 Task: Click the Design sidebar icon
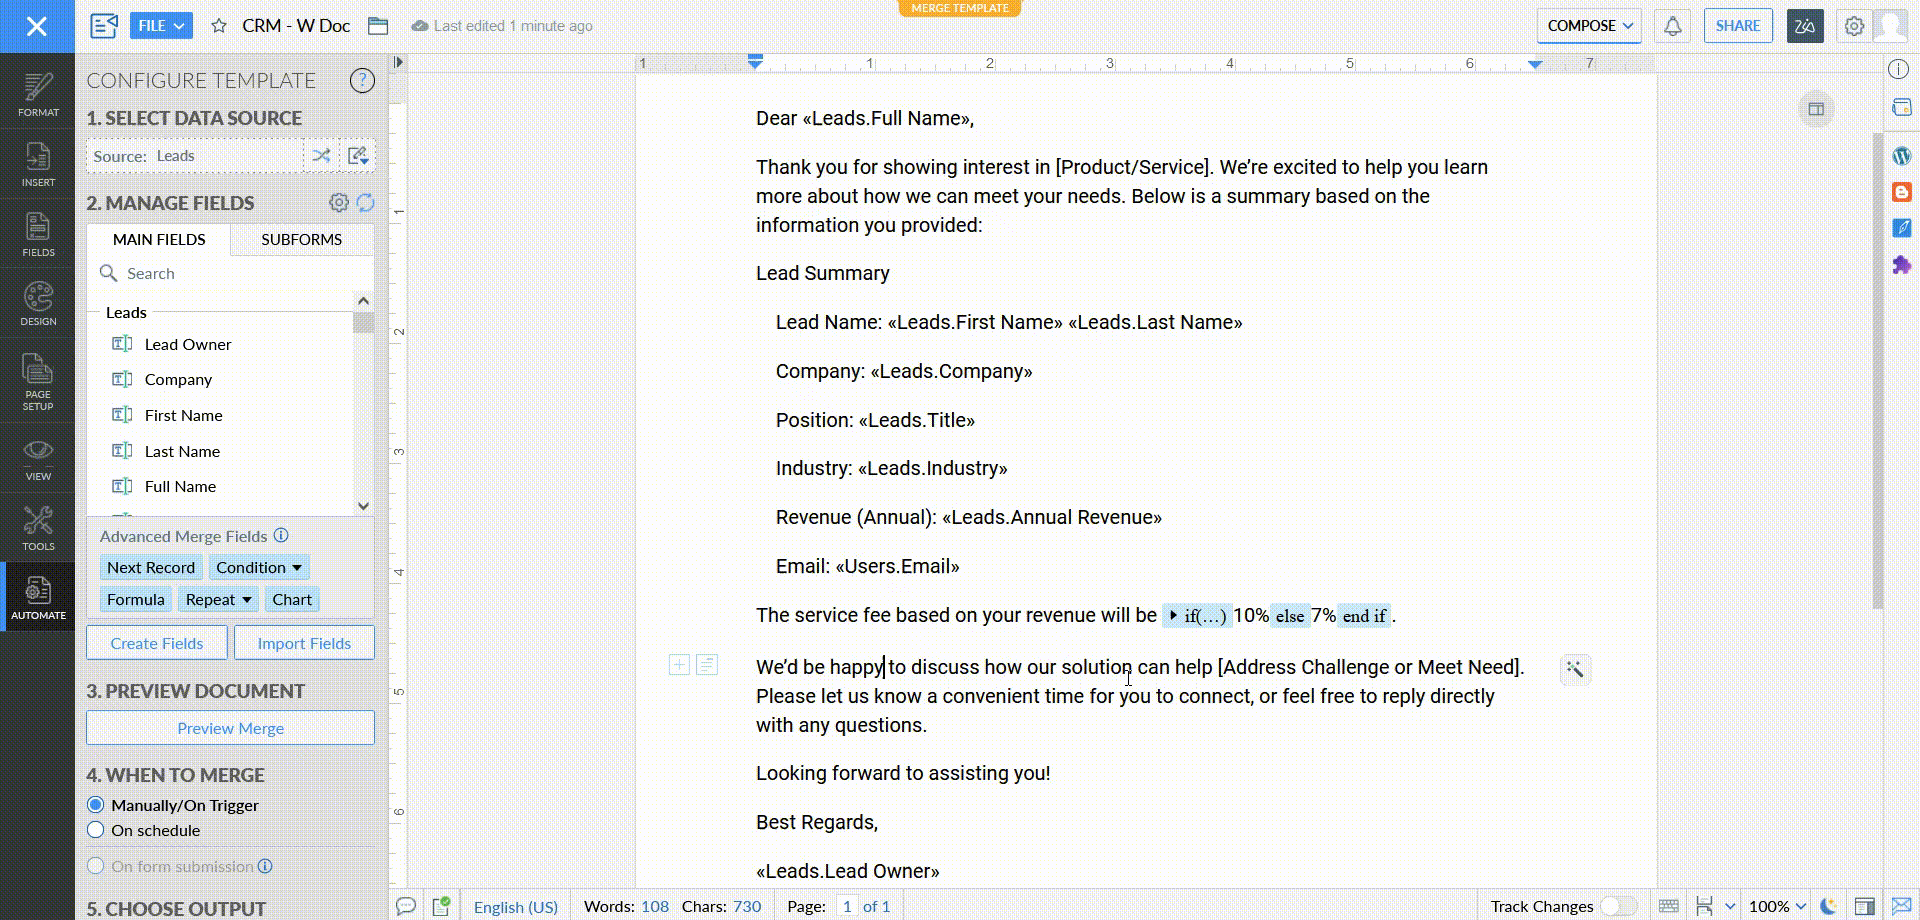tap(38, 303)
